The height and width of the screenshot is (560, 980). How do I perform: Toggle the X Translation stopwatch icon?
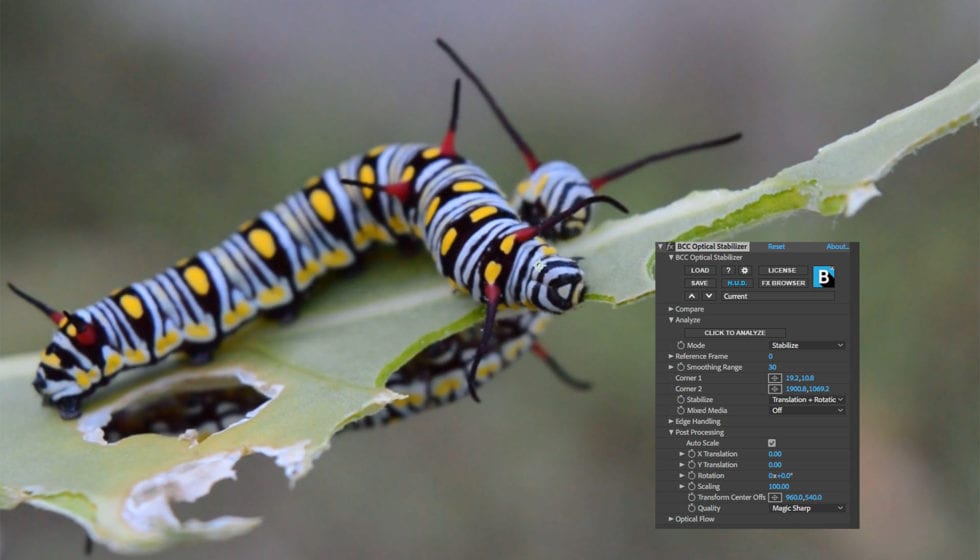(692, 454)
